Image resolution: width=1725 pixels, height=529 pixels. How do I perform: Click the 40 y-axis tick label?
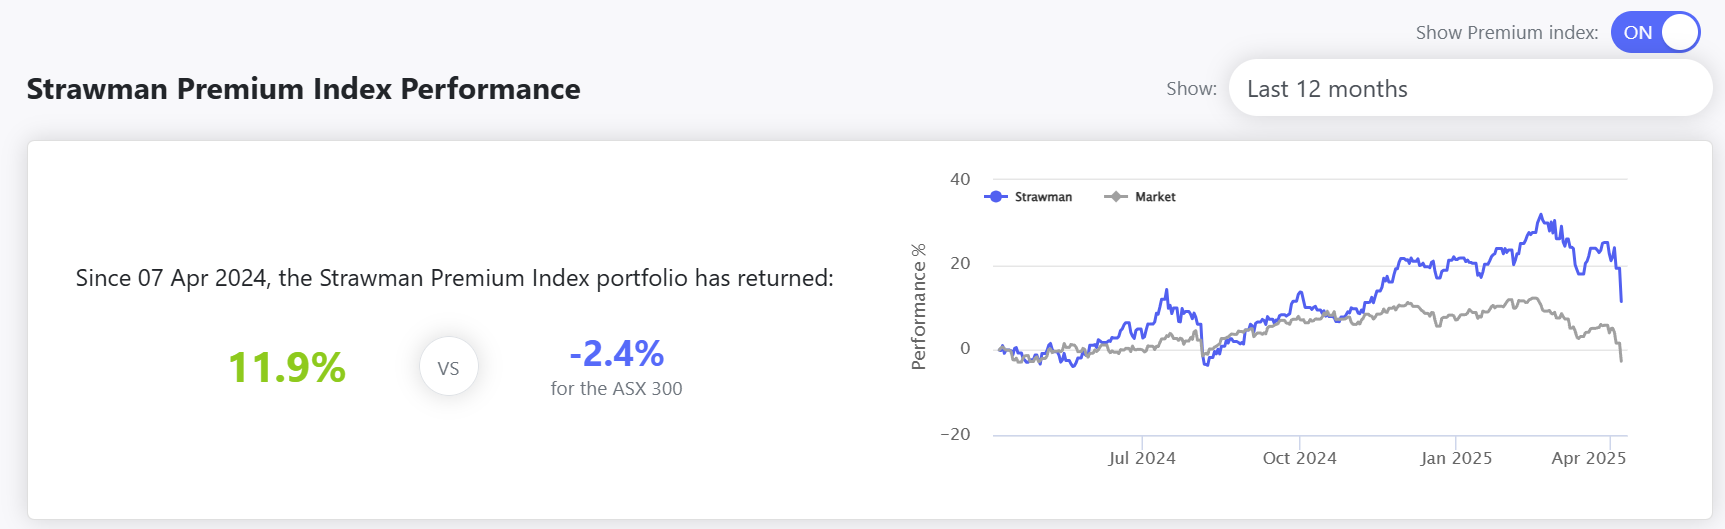coord(960,180)
